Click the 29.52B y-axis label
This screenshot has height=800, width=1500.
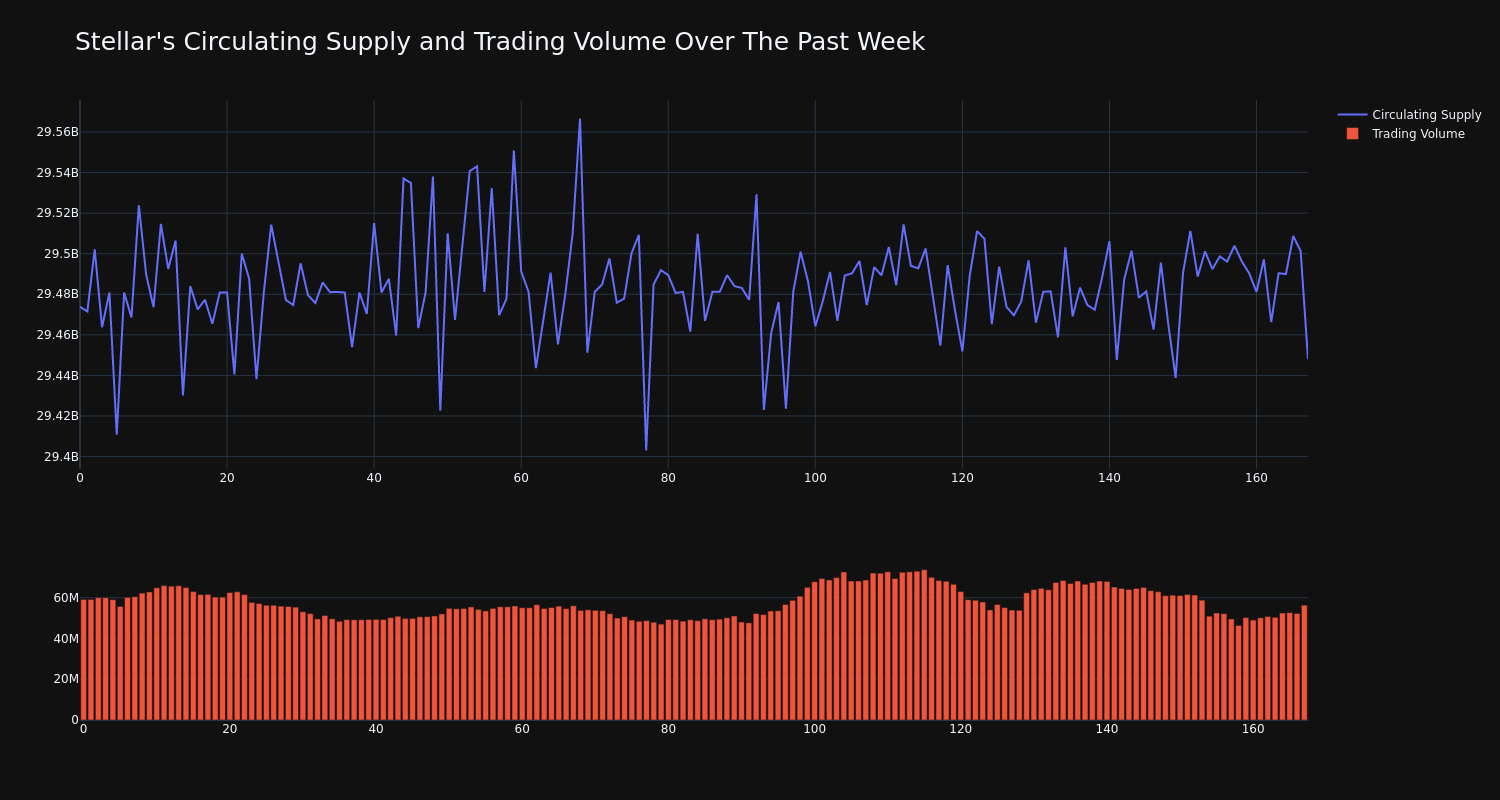(x=57, y=213)
